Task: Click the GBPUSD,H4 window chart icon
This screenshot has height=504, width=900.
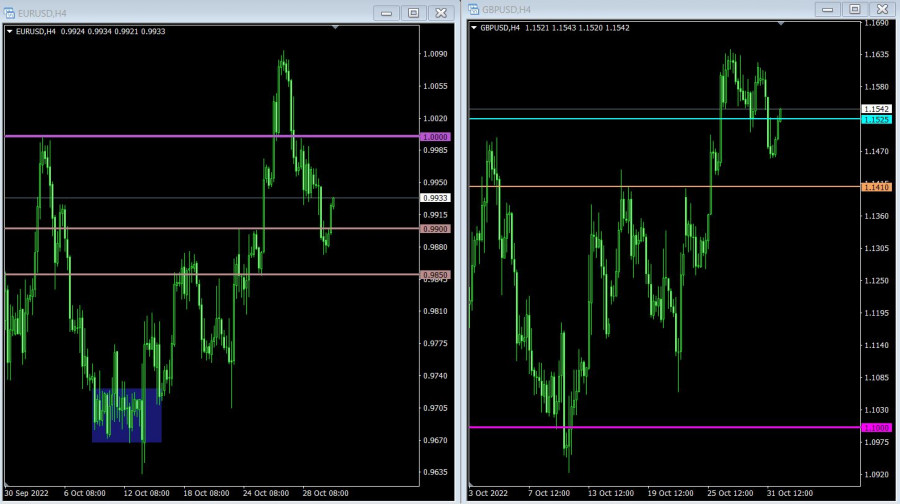Action: (473, 9)
